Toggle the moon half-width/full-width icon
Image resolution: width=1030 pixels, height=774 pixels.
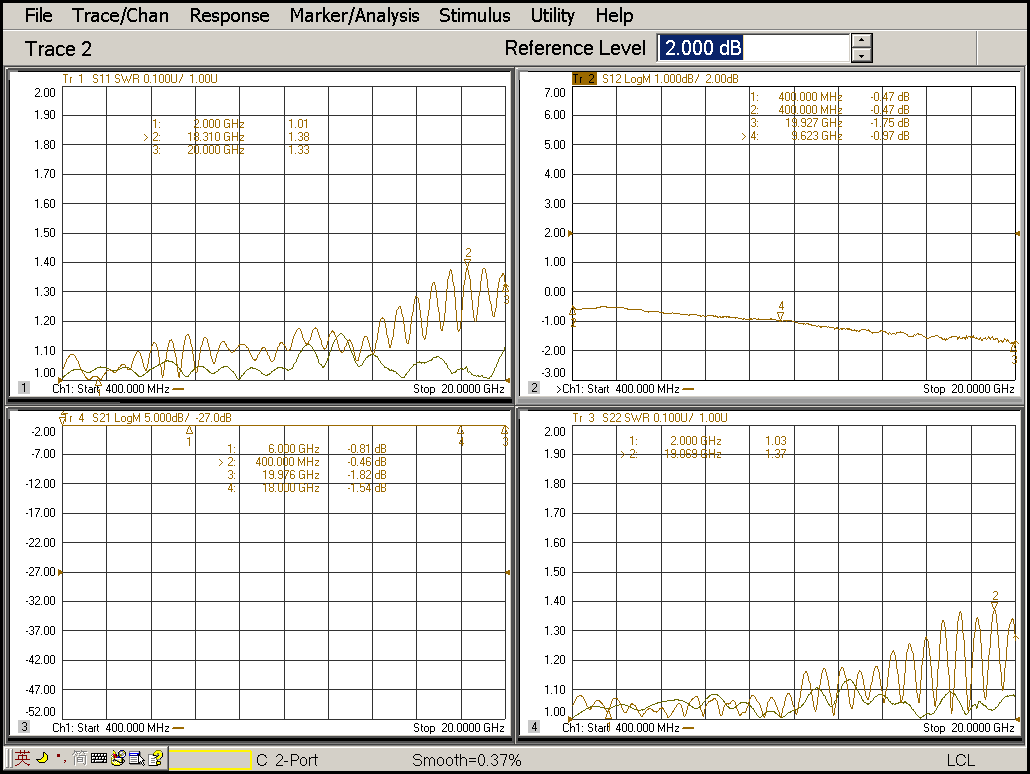tap(43, 758)
